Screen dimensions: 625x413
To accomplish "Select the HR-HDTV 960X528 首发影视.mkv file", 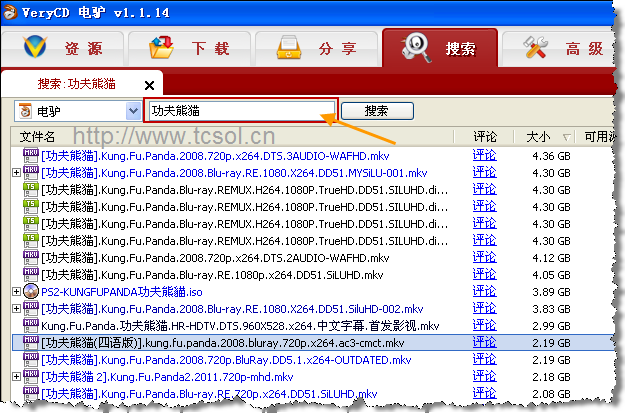I will pos(240,326).
